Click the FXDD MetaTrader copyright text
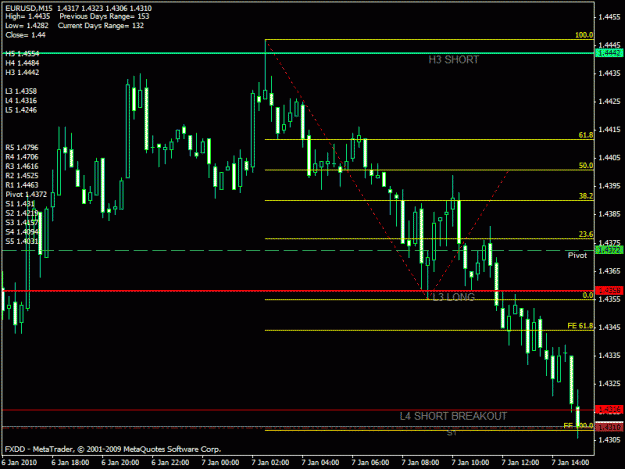The width and height of the screenshot is (625, 469). pyautogui.click(x=113, y=449)
